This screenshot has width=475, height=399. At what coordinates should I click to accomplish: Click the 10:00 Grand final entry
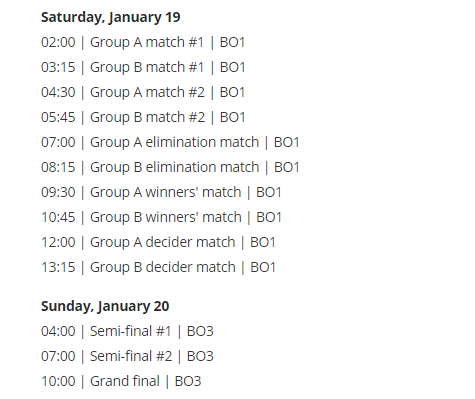(x=121, y=381)
